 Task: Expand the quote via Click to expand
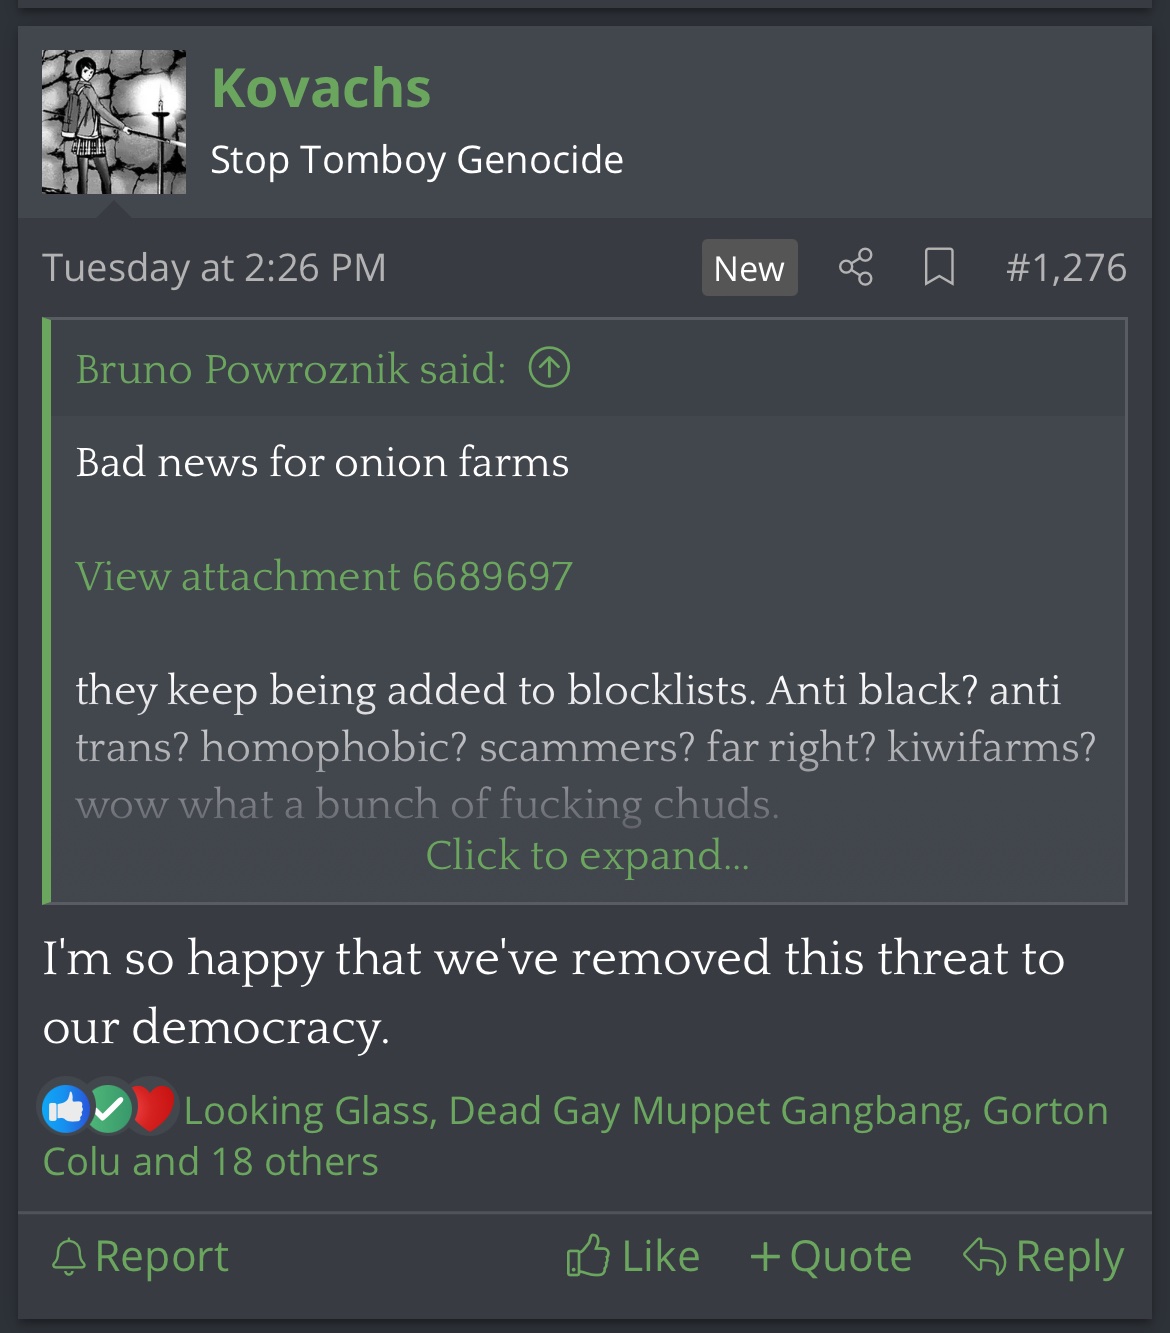(x=587, y=855)
